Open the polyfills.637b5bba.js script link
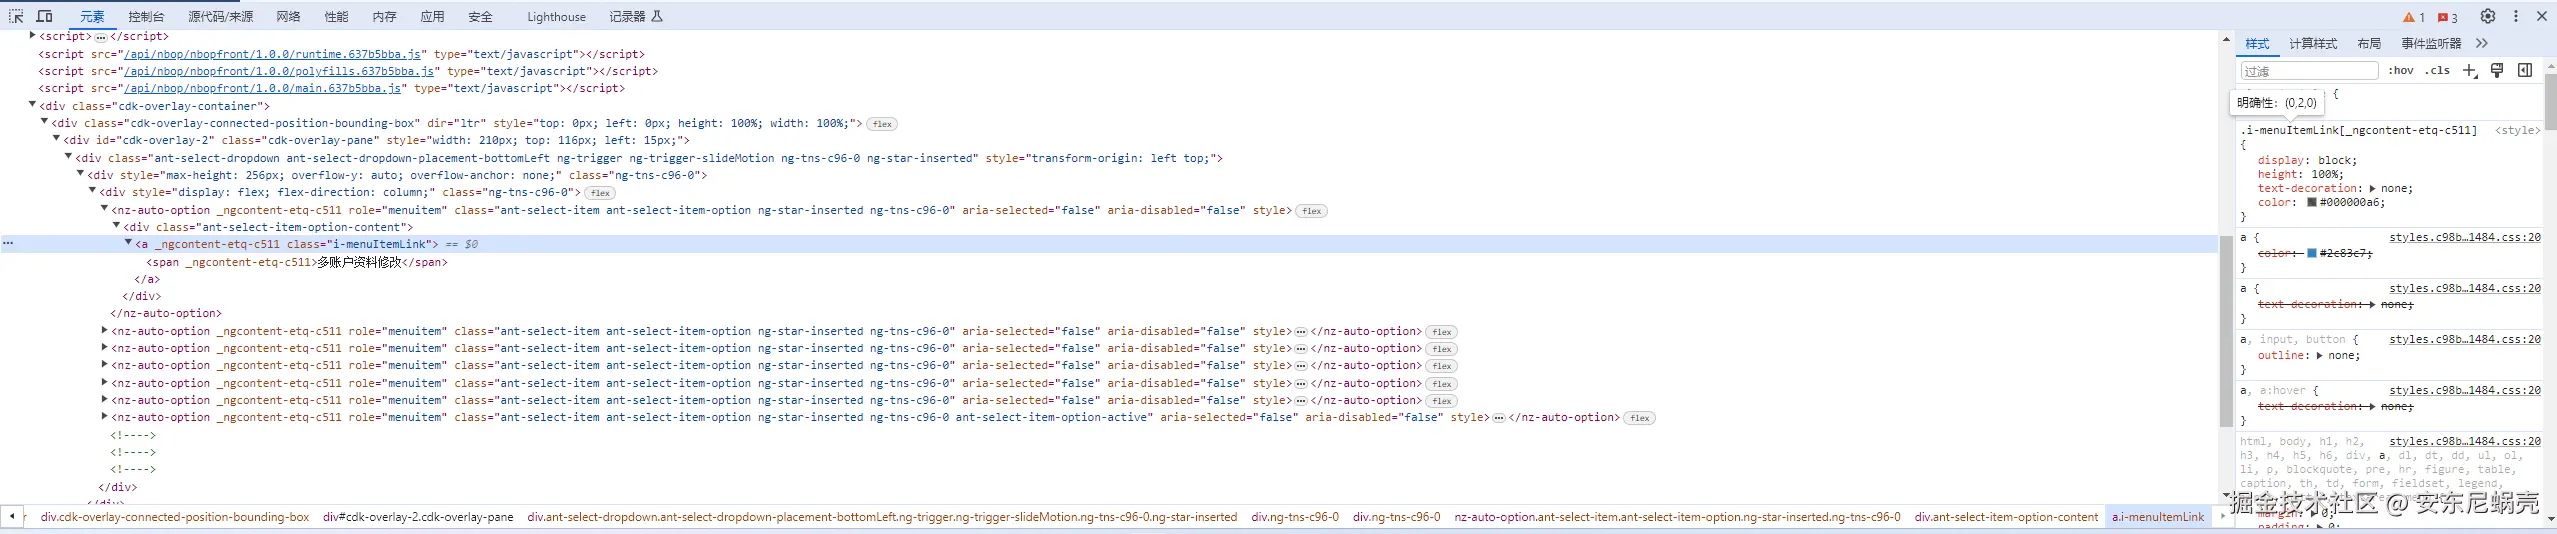 pos(279,71)
